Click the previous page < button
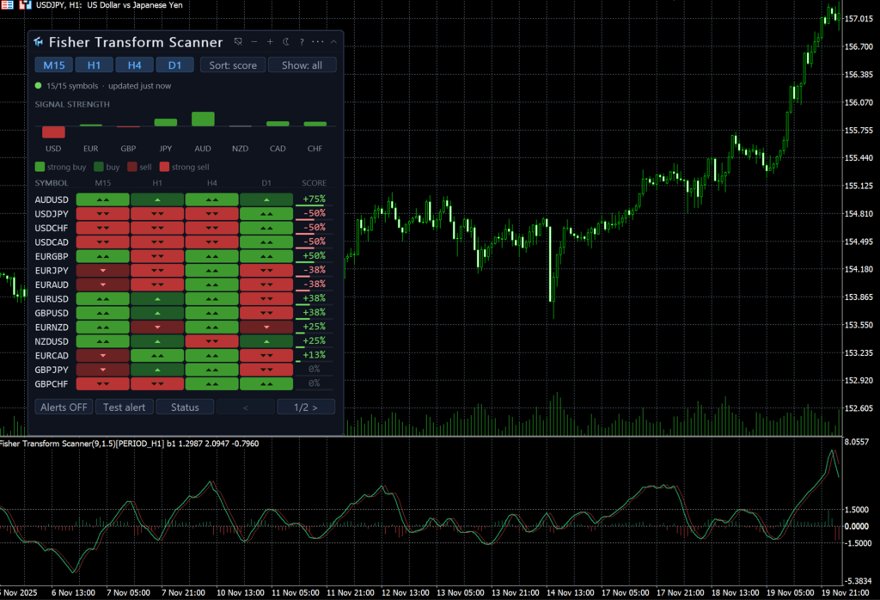 pyautogui.click(x=245, y=407)
